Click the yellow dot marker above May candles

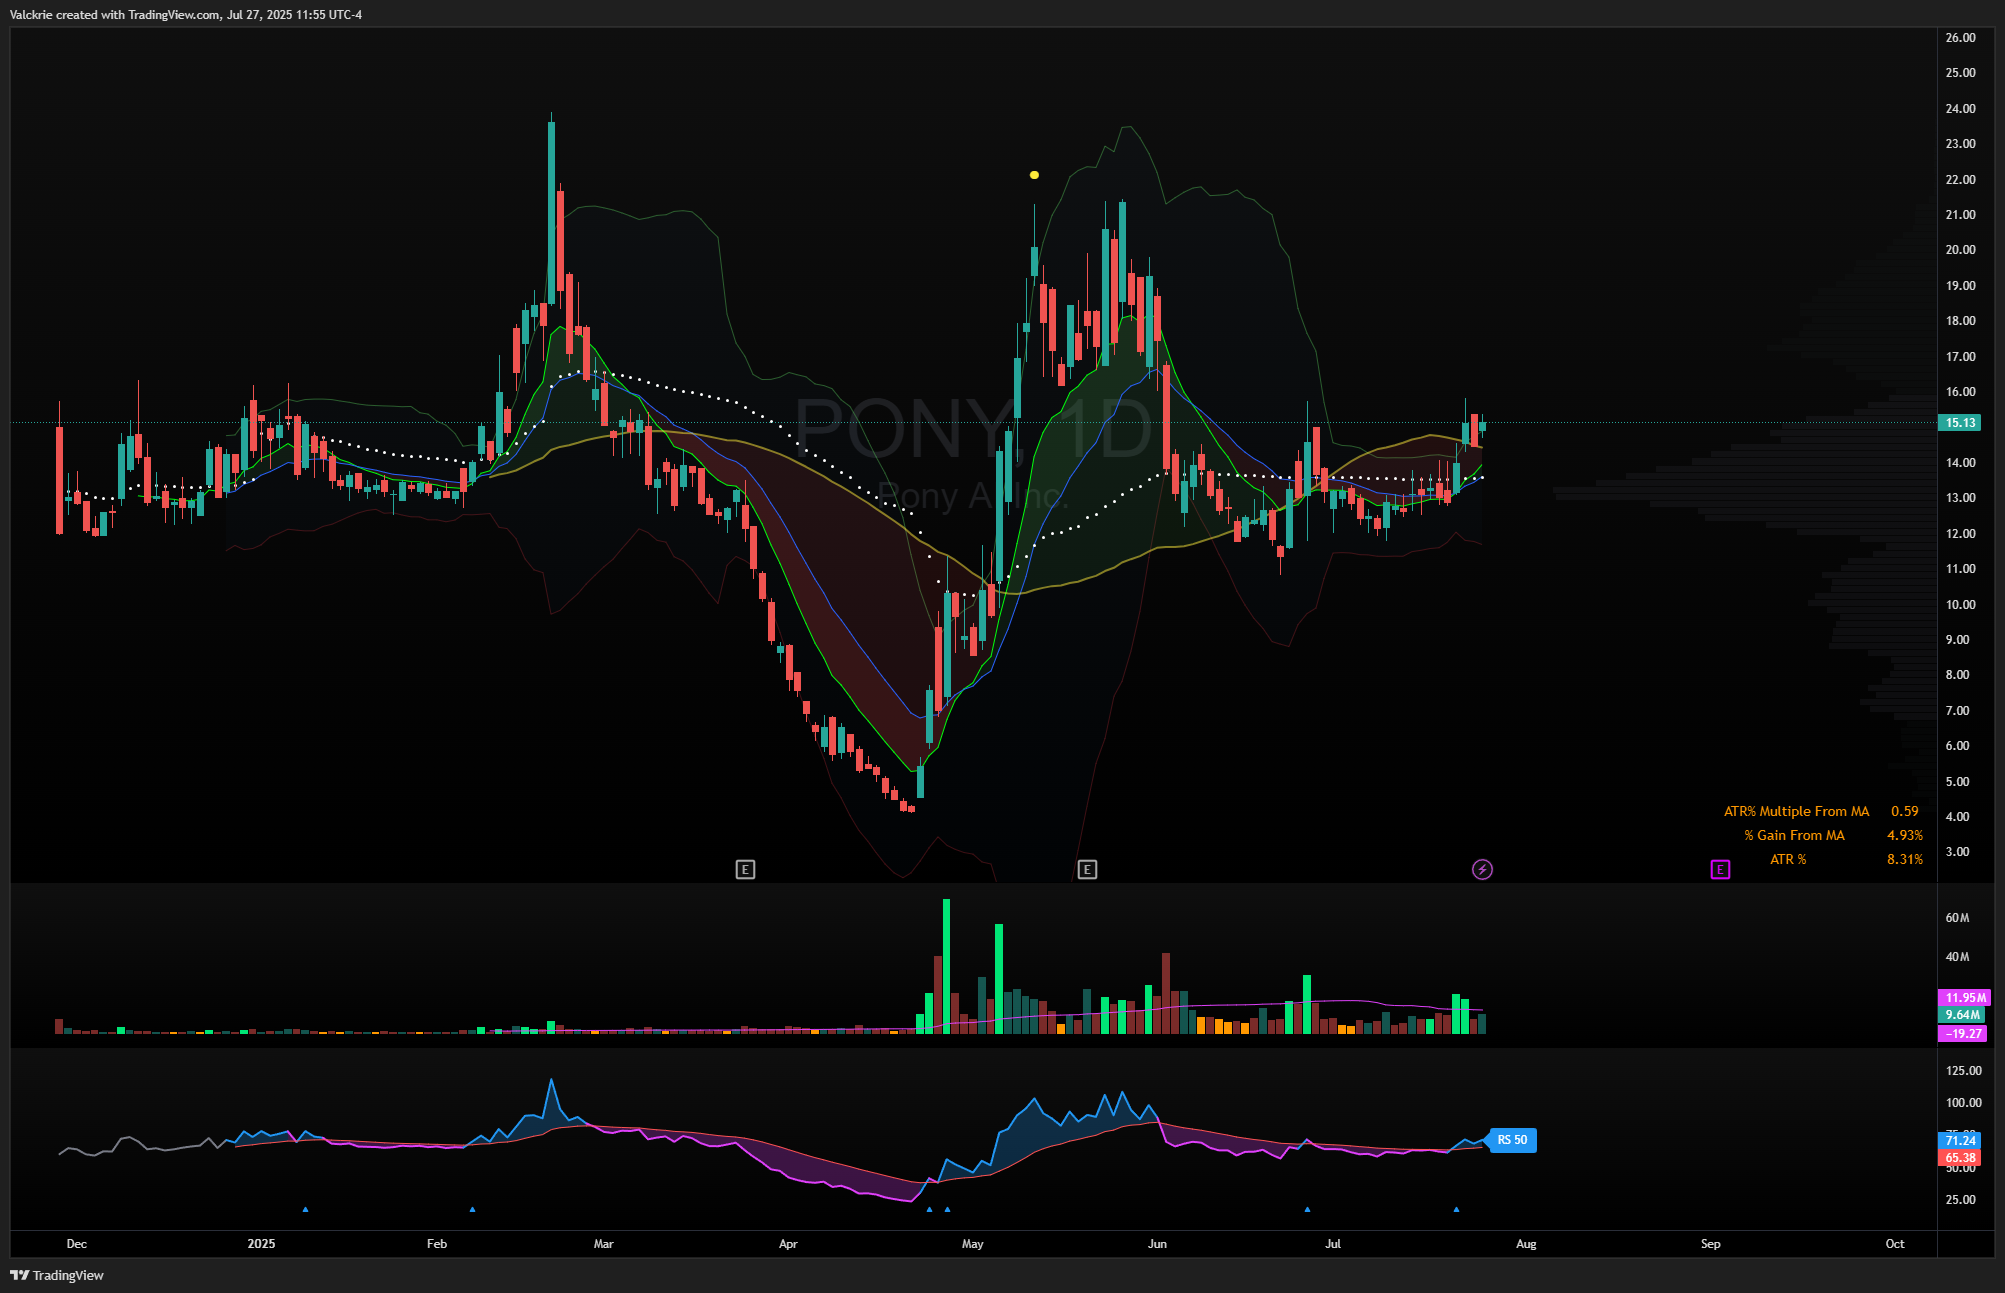click(x=1034, y=175)
